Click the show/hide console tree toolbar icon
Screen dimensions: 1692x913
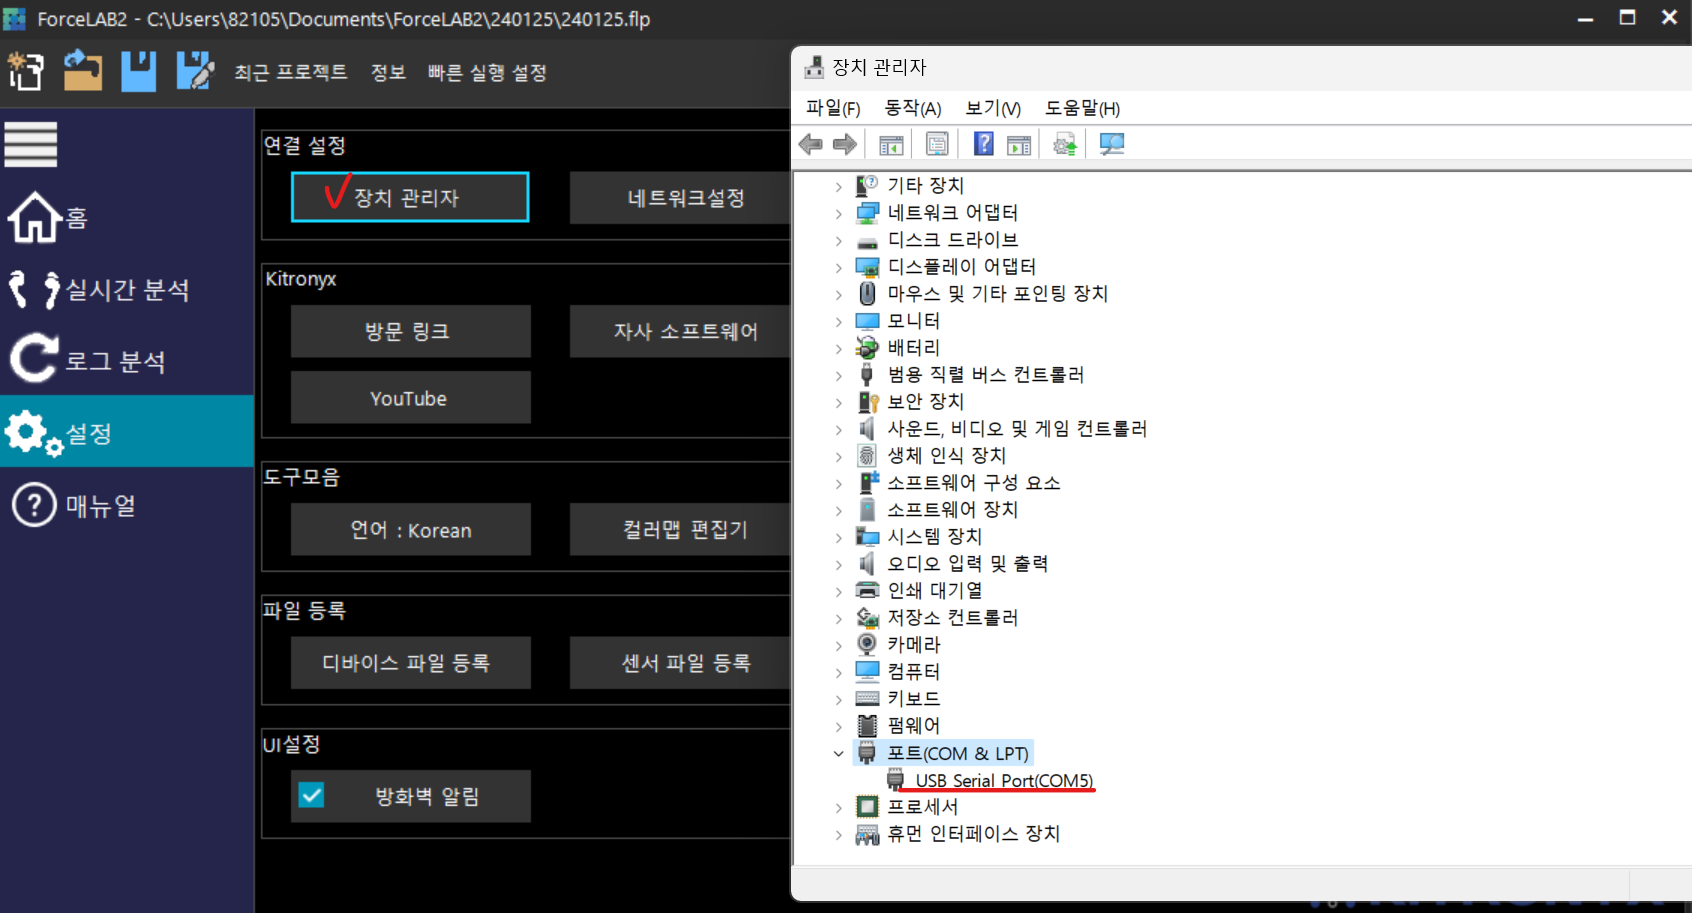click(891, 145)
